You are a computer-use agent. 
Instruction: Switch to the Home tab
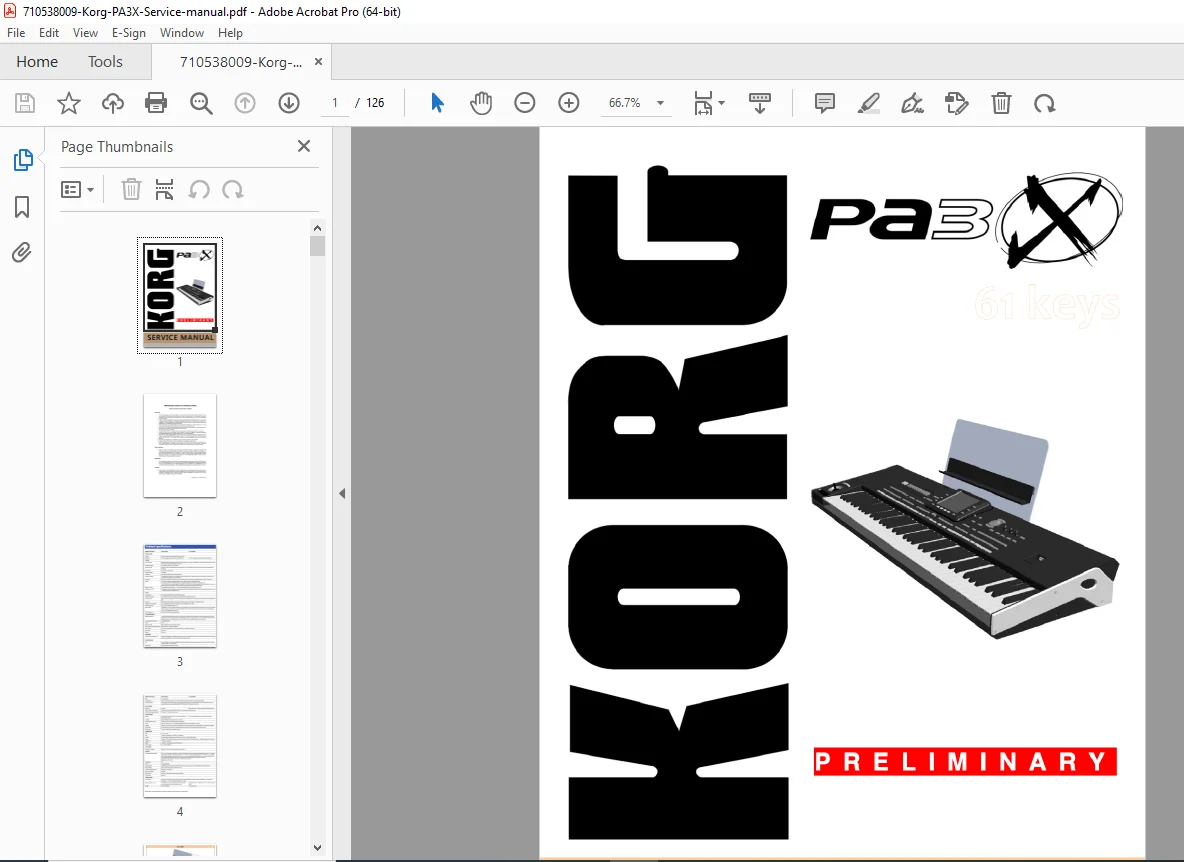[37, 62]
